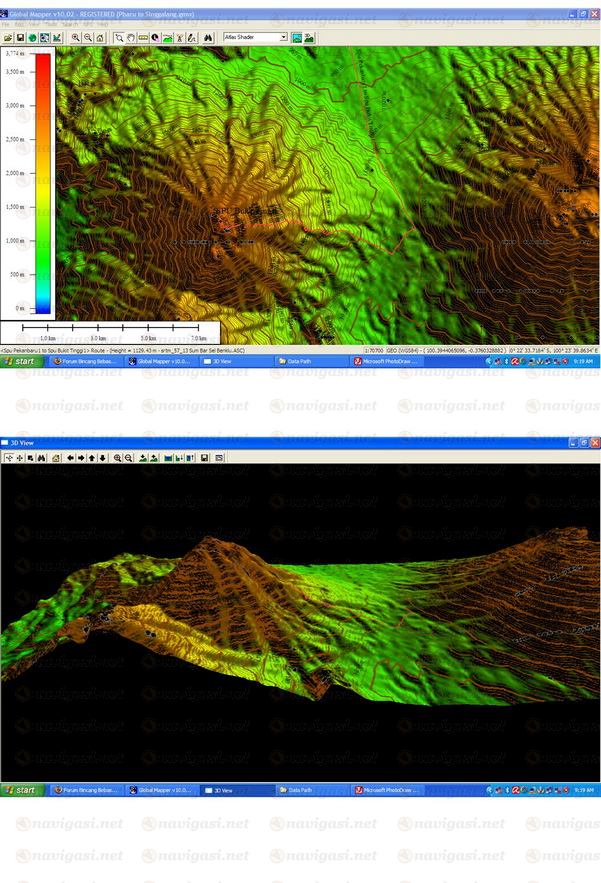Image resolution: width=601 pixels, height=883 pixels.
Task: Click the up arrow in 3D View toolbar
Action: click(x=92, y=458)
